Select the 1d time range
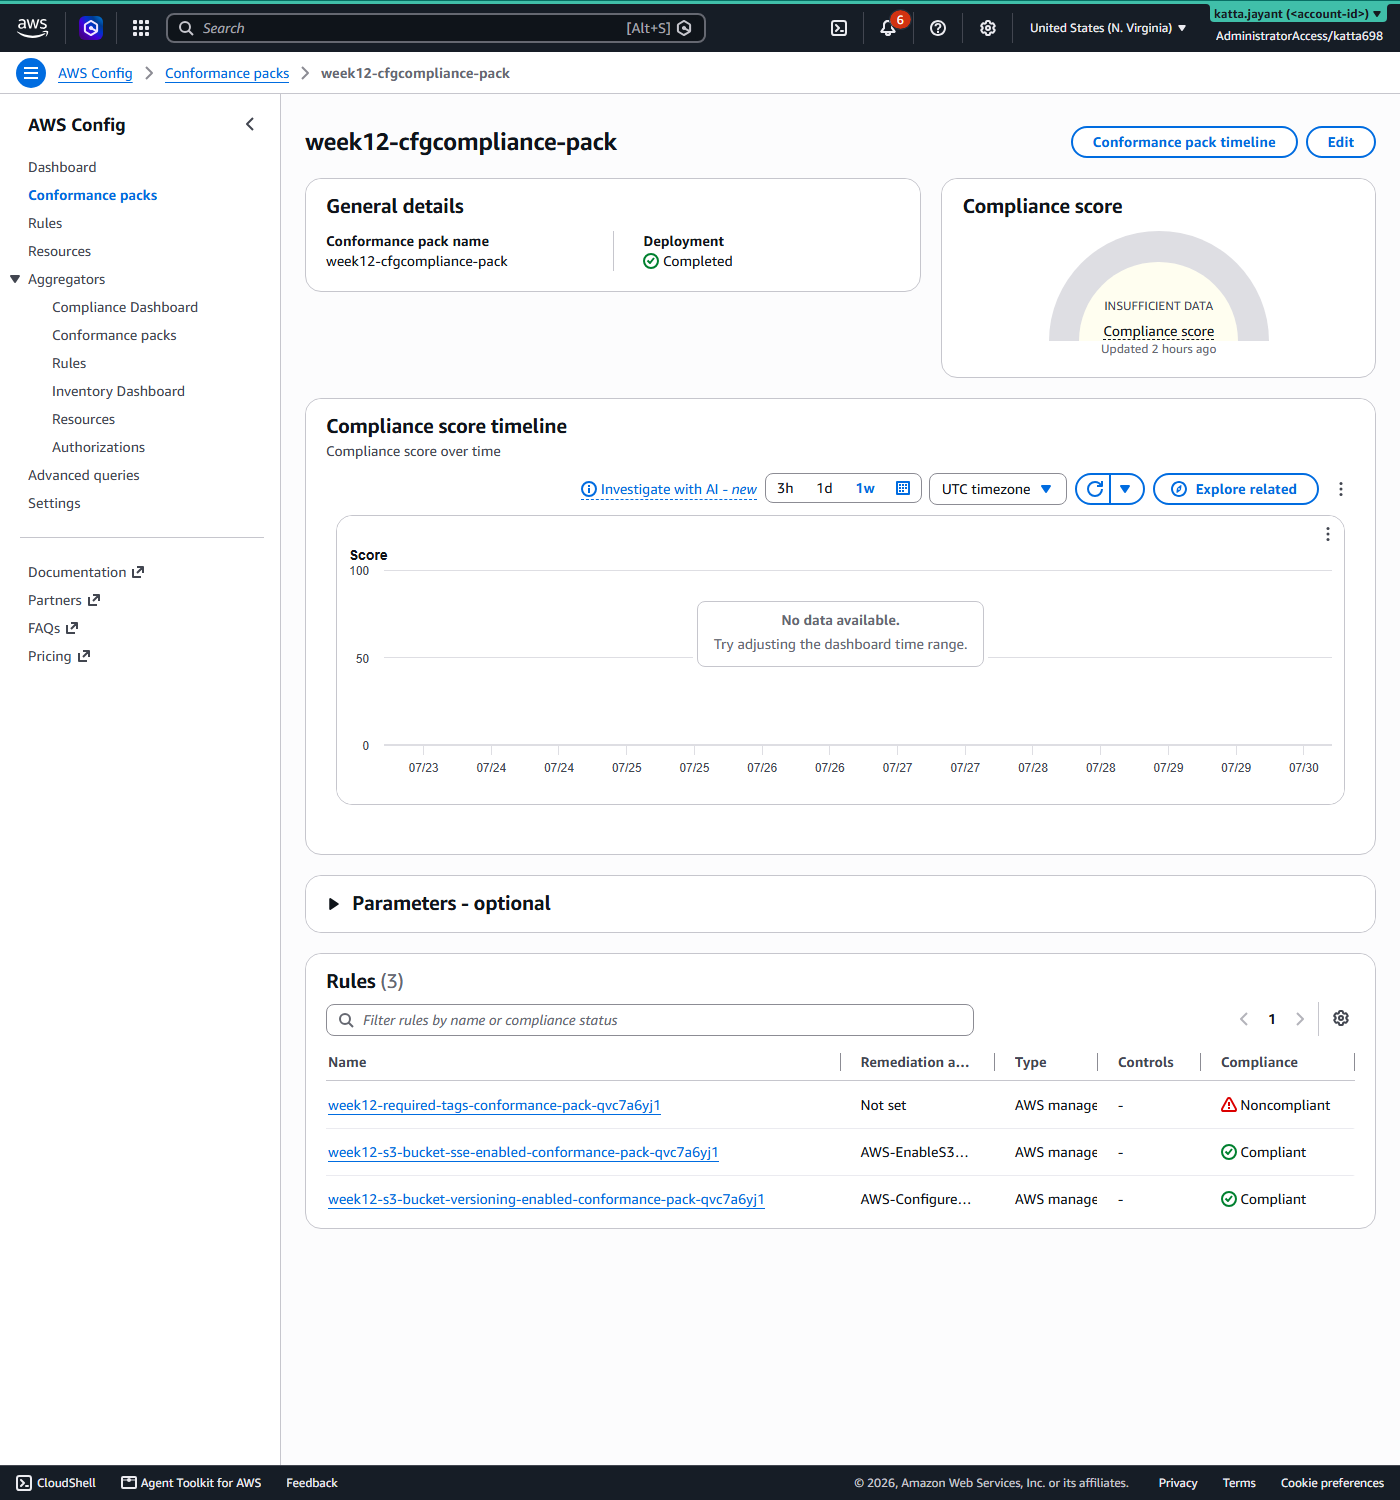This screenshot has width=1400, height=1500. 824,488
